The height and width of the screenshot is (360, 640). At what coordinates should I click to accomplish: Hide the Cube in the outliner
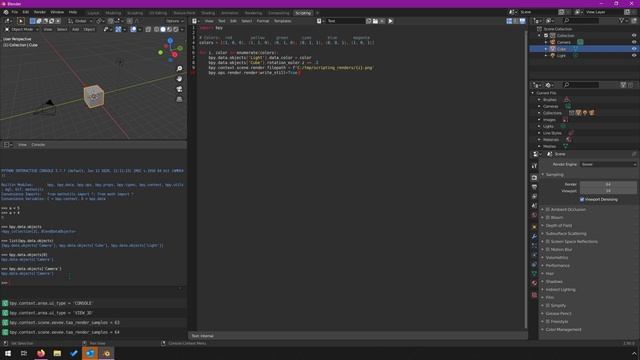(634, 49)
